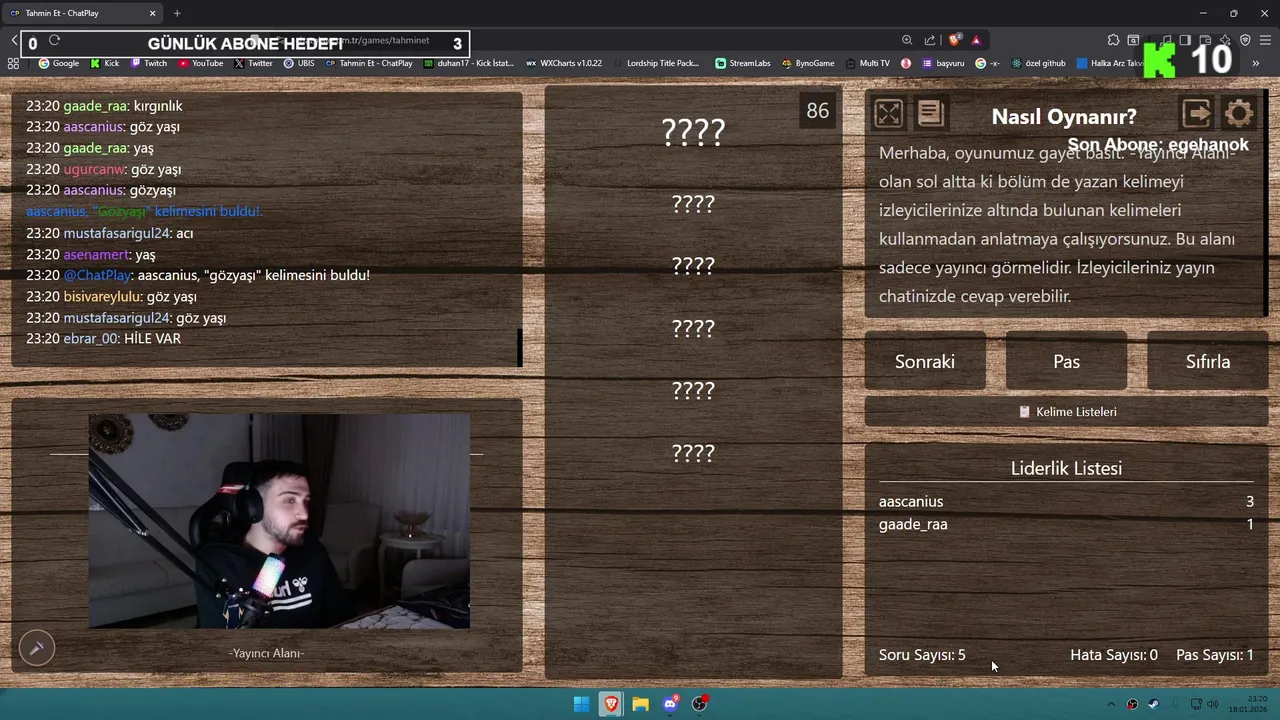Expand hidden system tray icons chevron

1110,704
